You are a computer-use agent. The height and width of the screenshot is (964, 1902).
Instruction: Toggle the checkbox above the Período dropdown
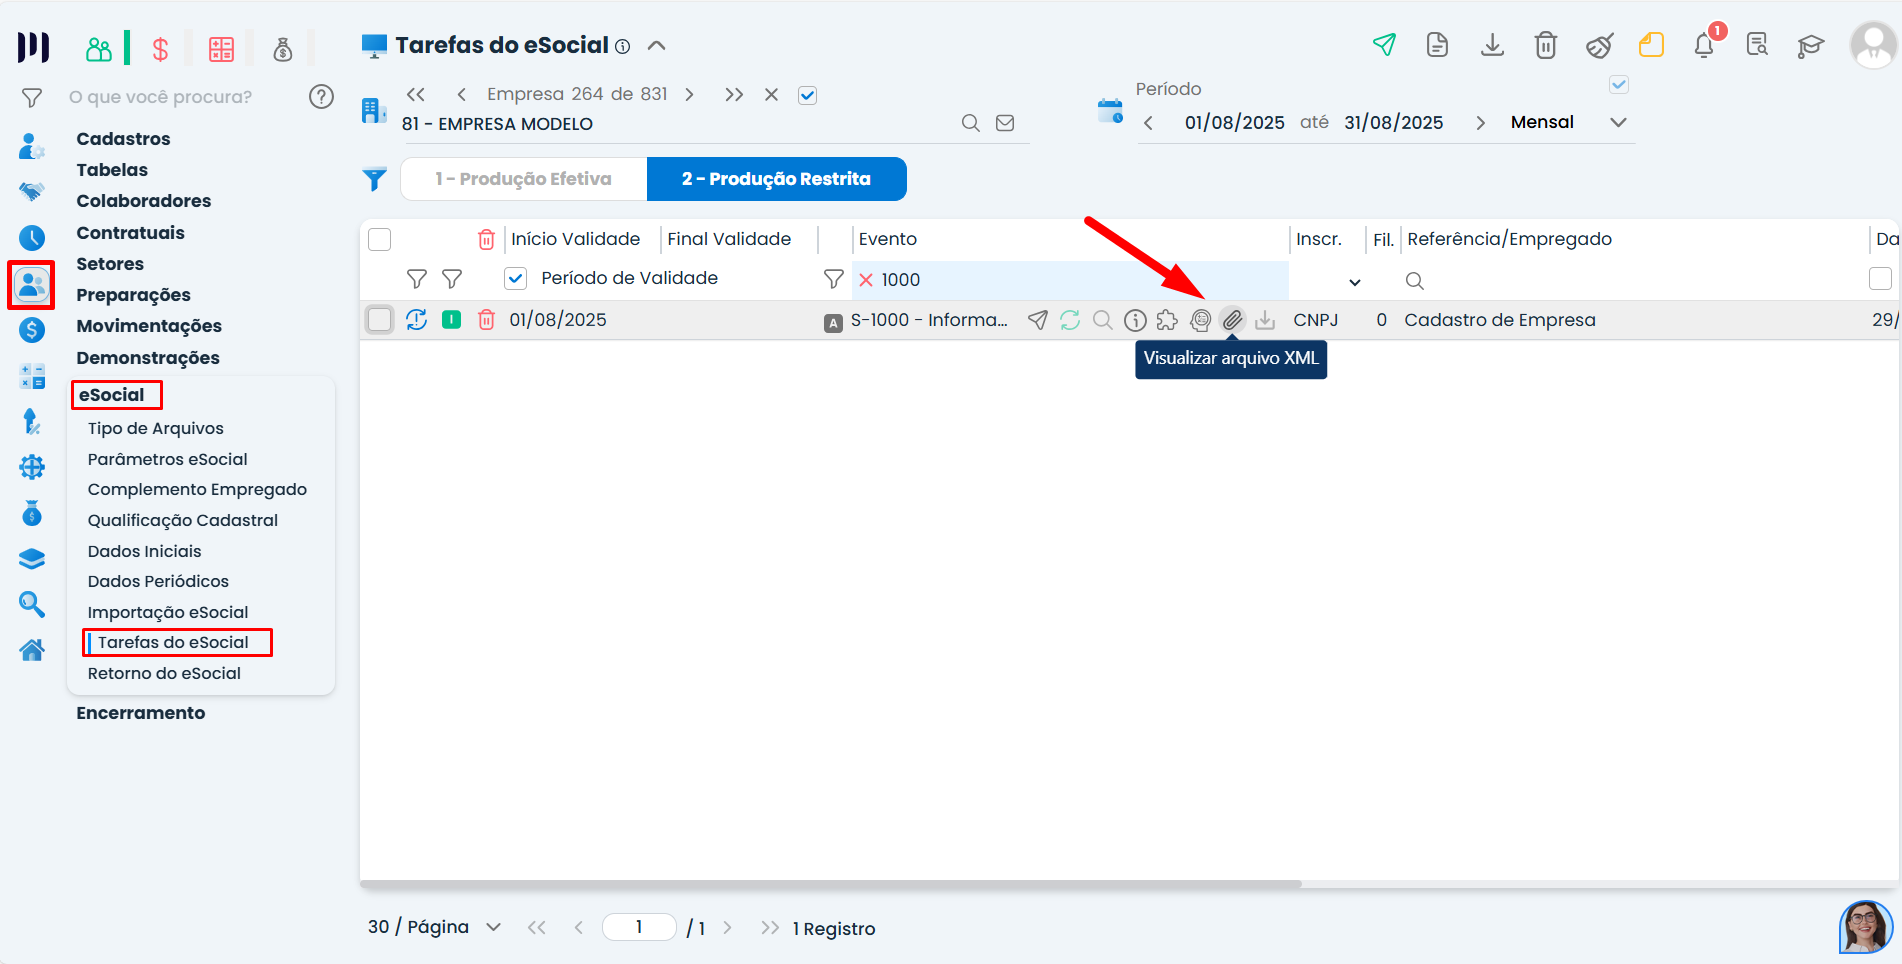pos(1619,85)
